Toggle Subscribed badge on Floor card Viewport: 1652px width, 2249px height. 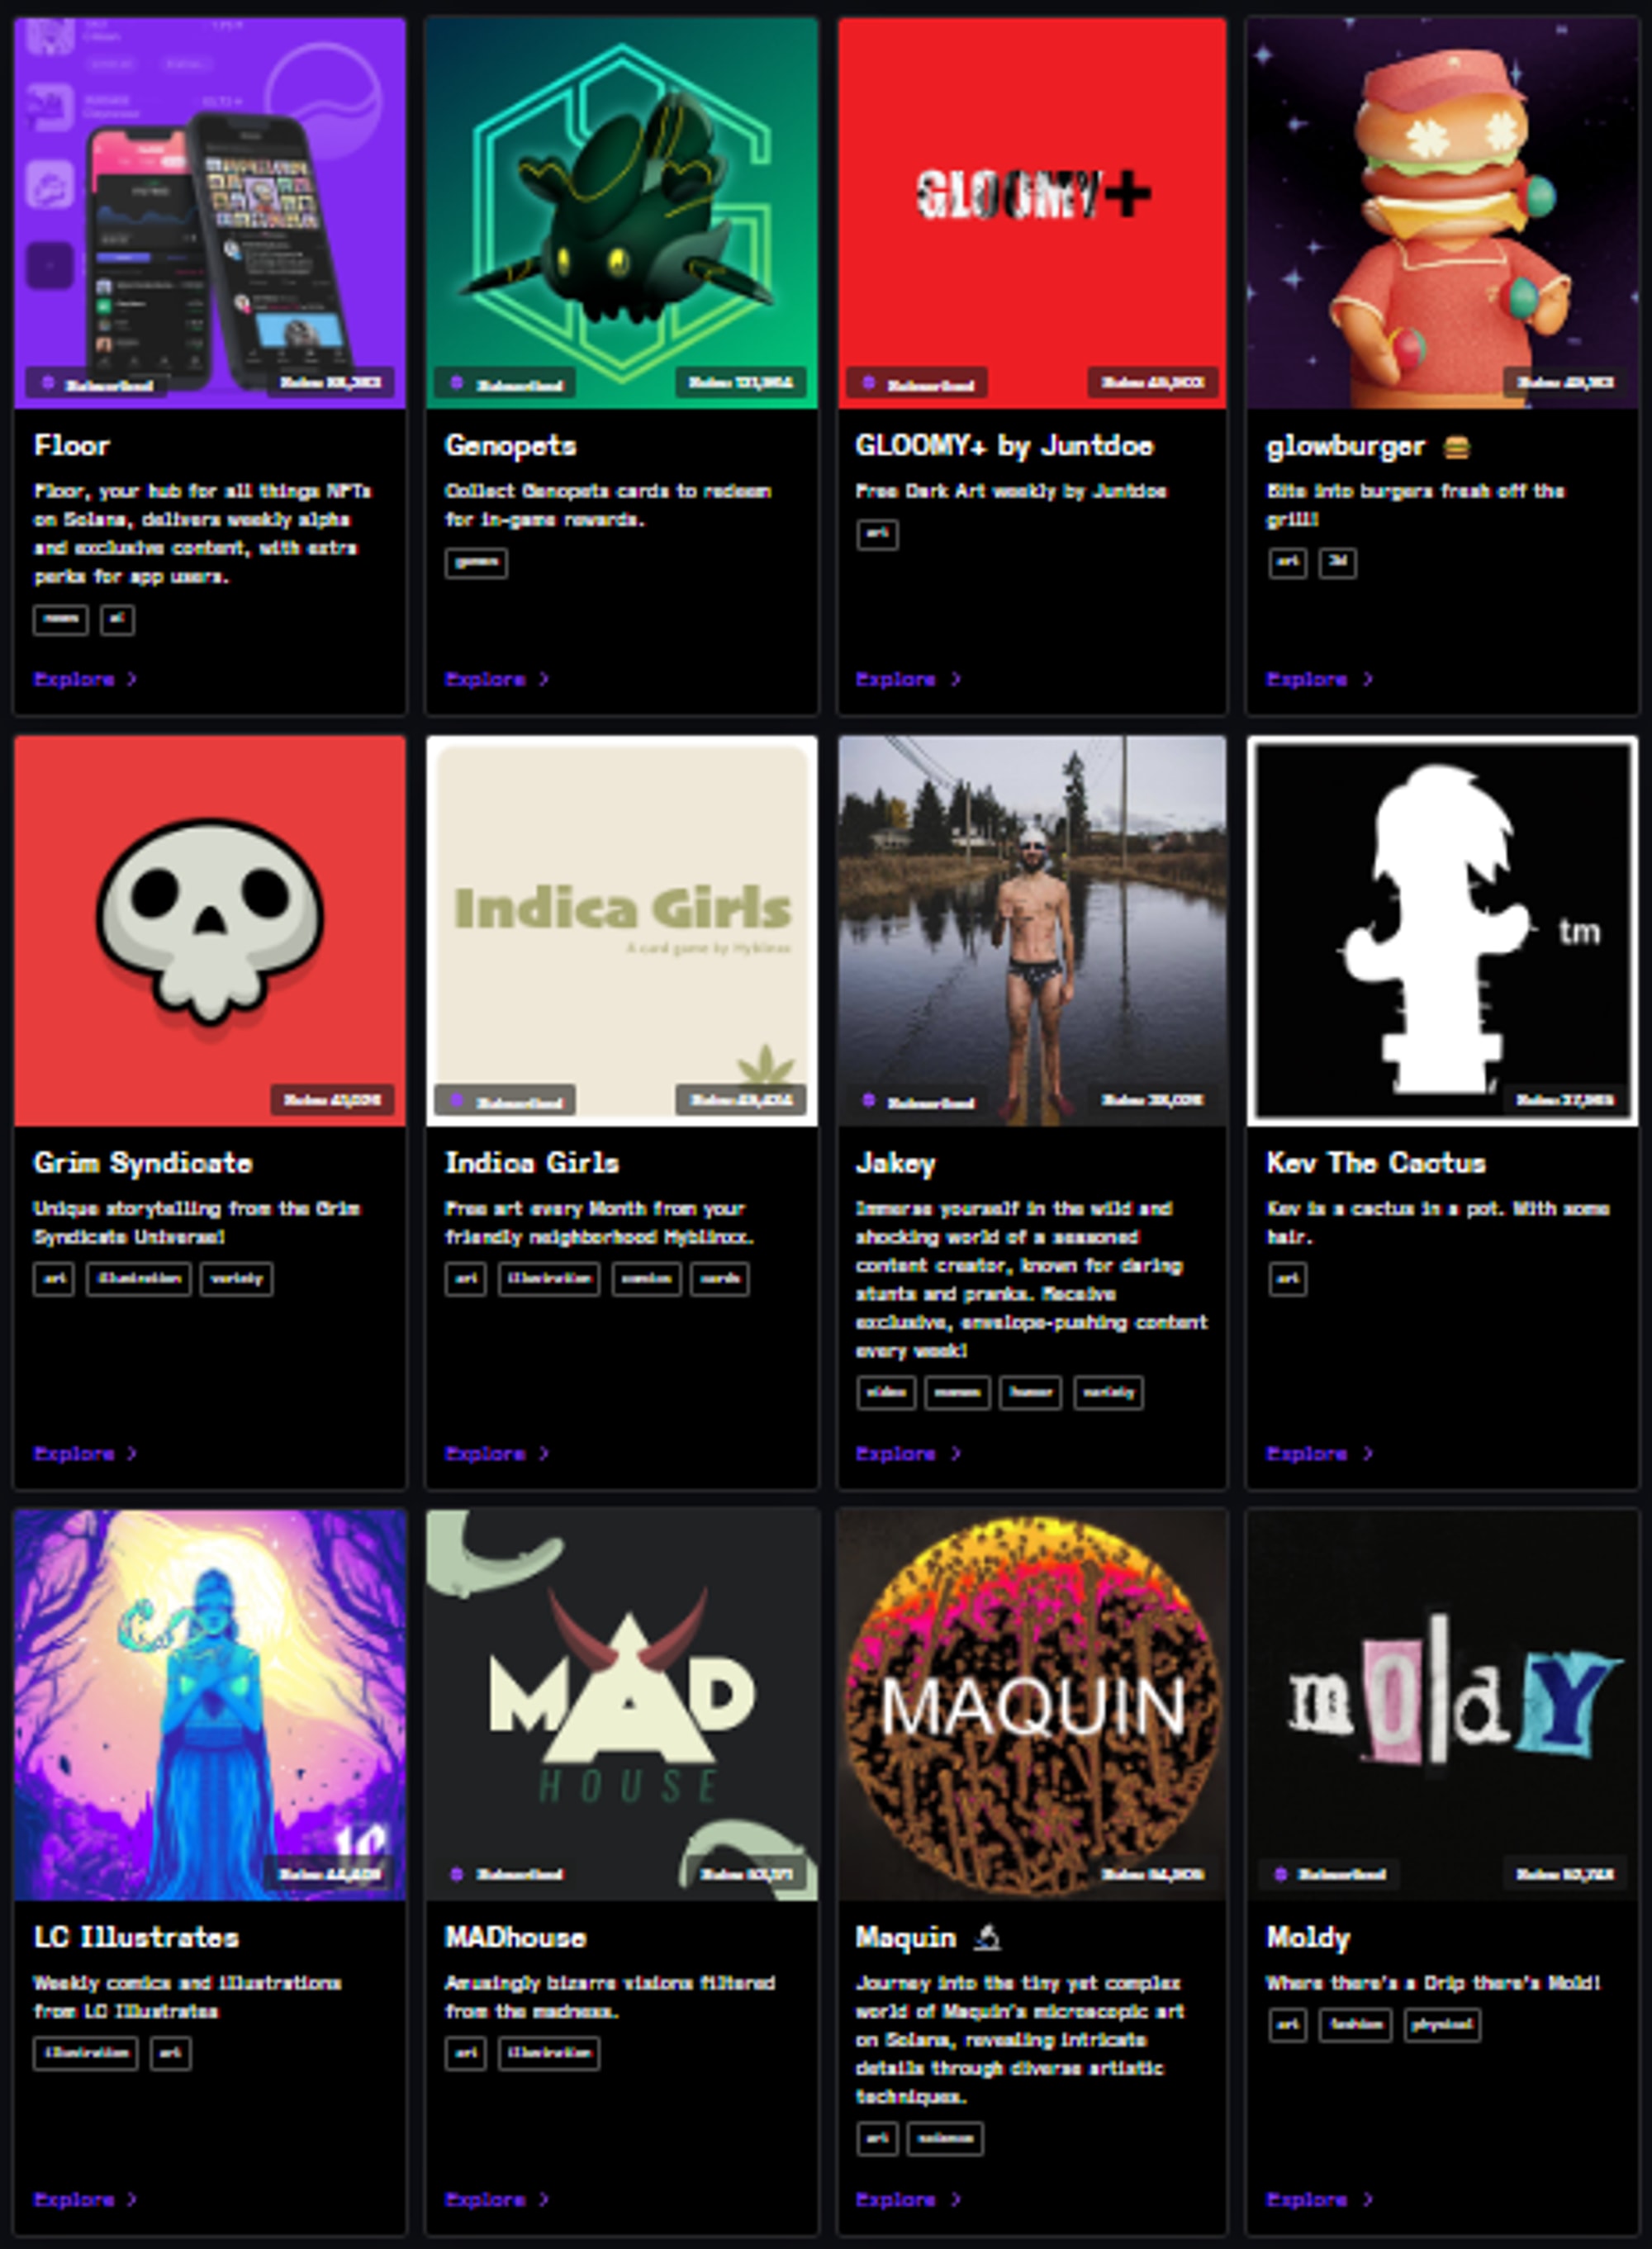(98, 383)
